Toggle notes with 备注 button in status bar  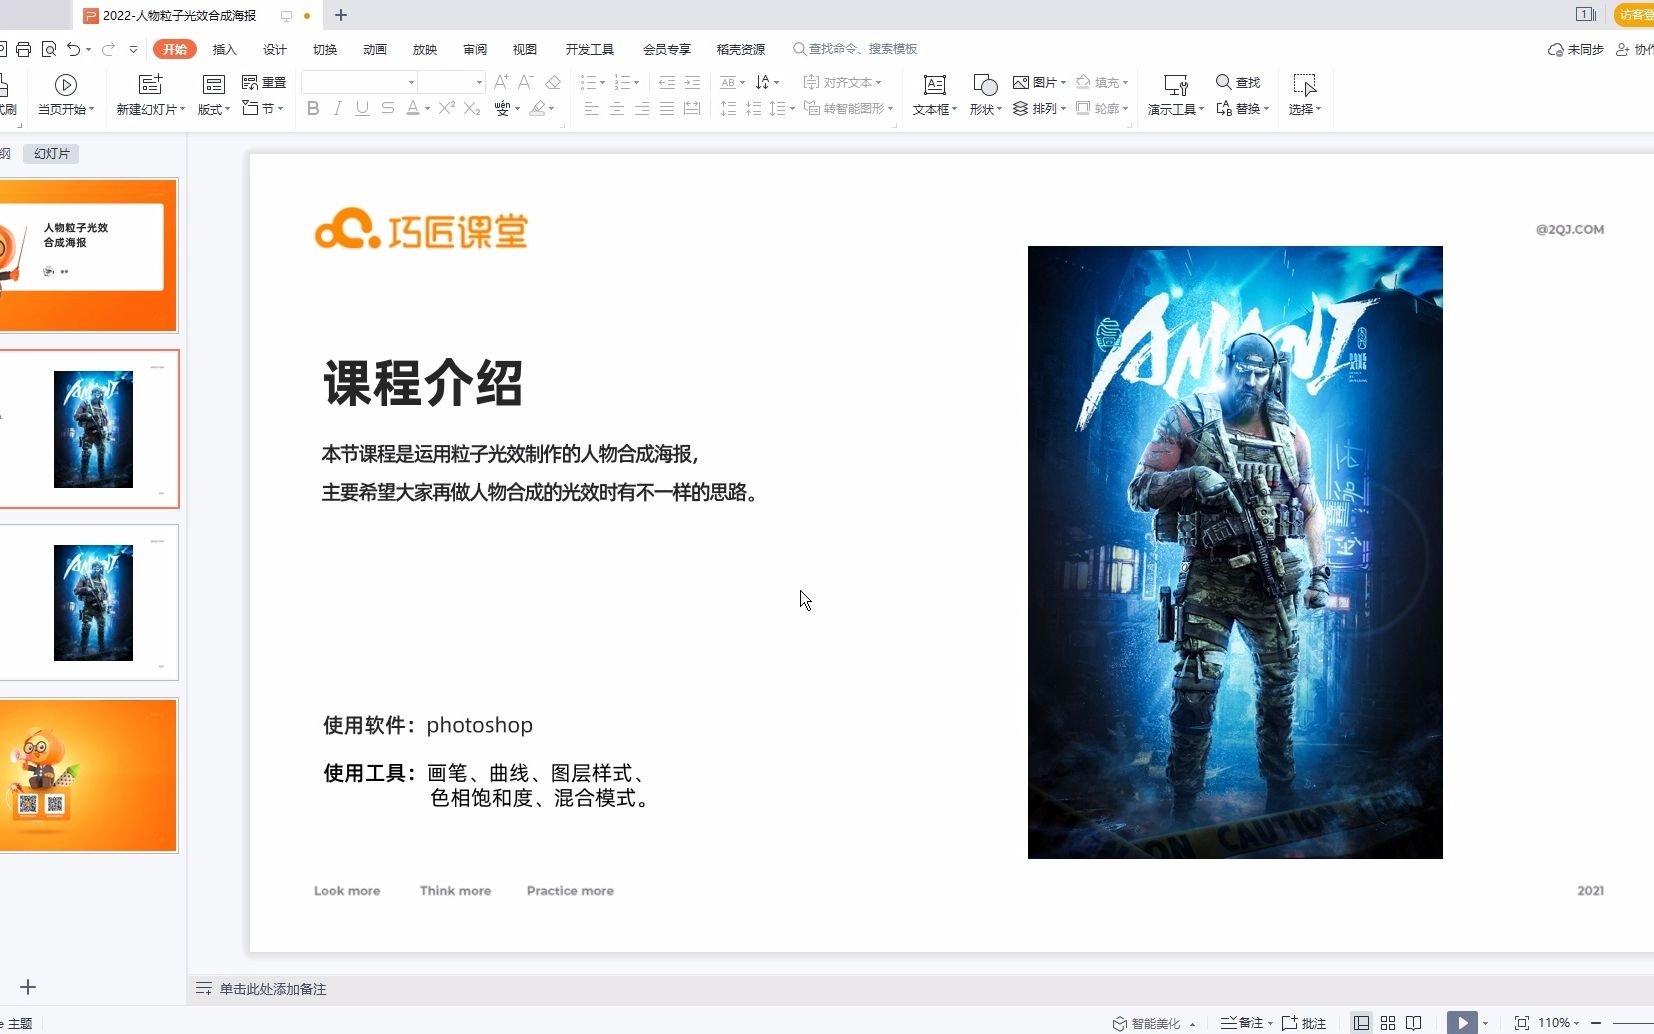coord(1246,1023)
